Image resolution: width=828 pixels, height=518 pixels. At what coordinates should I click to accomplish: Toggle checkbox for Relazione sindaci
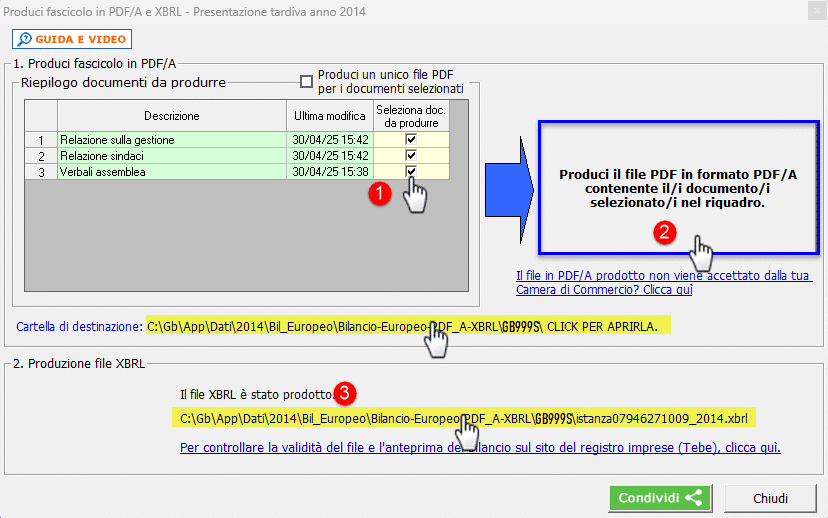411,156
